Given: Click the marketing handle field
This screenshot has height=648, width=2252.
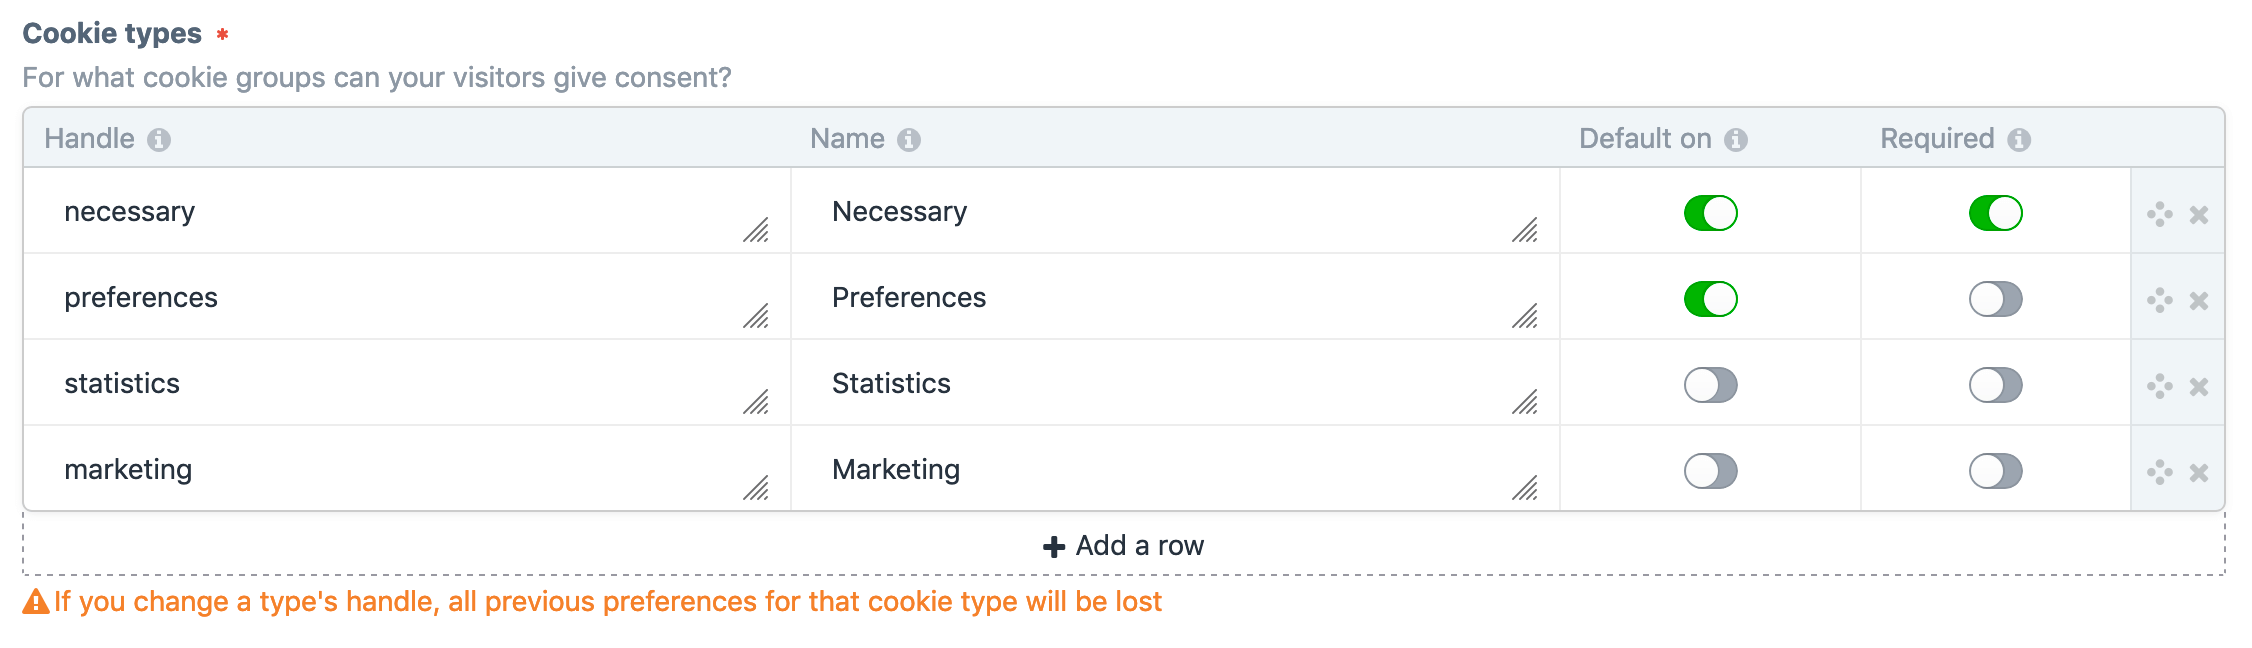Looking at the screenshot, I should point(408,469).
